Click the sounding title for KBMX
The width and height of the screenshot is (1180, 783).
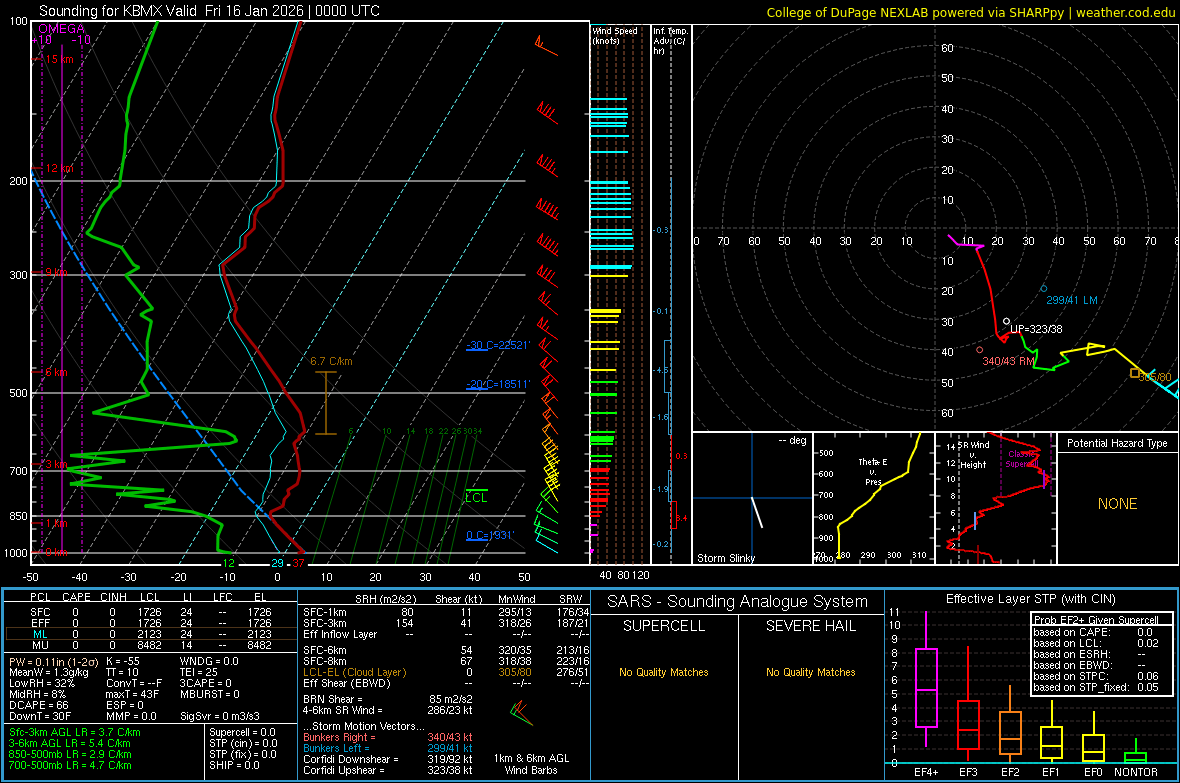tap(209, 11)
